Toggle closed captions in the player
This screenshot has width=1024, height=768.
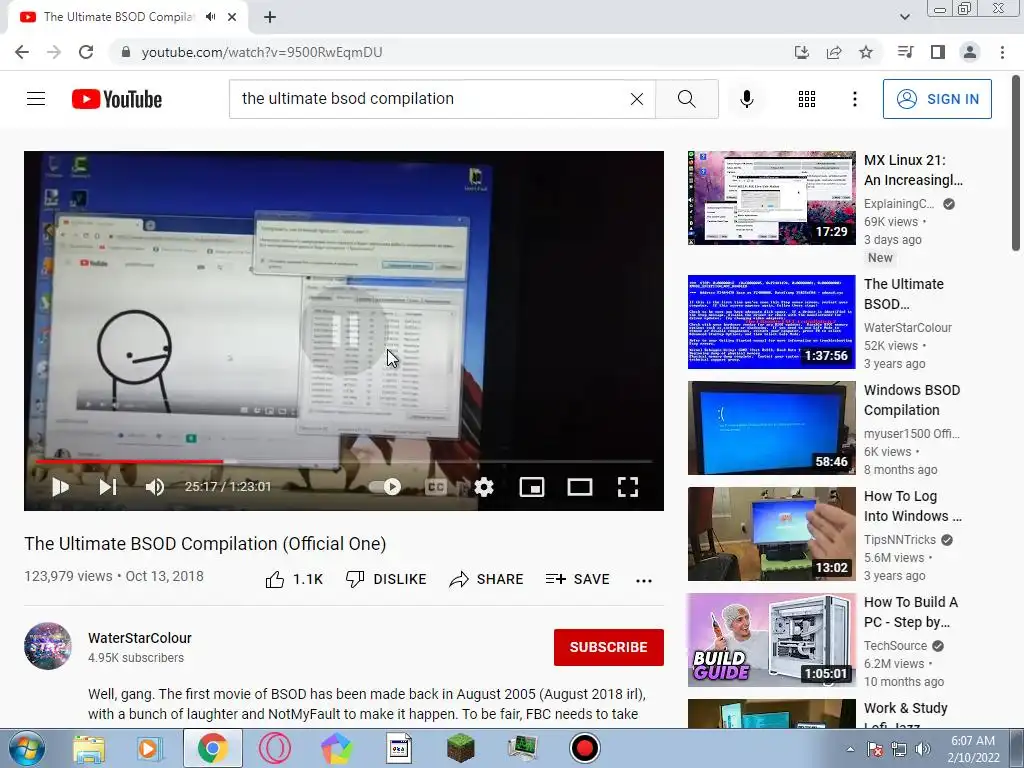click(x=436, y=487)
